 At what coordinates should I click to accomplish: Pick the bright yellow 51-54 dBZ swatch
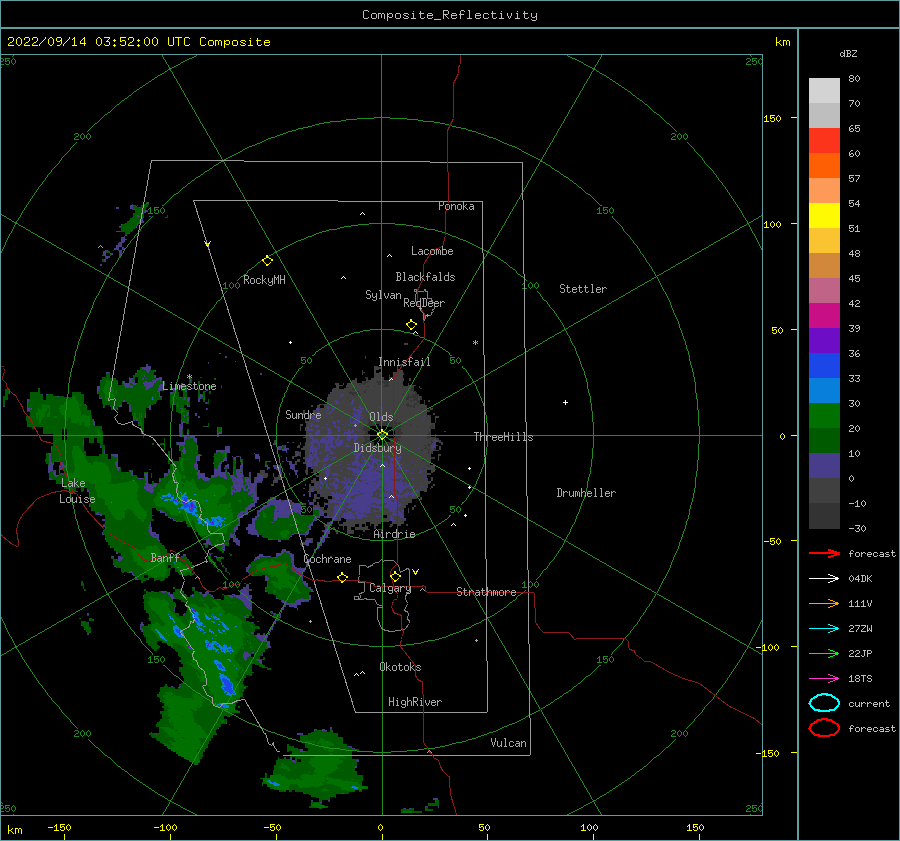click(824, 216)
